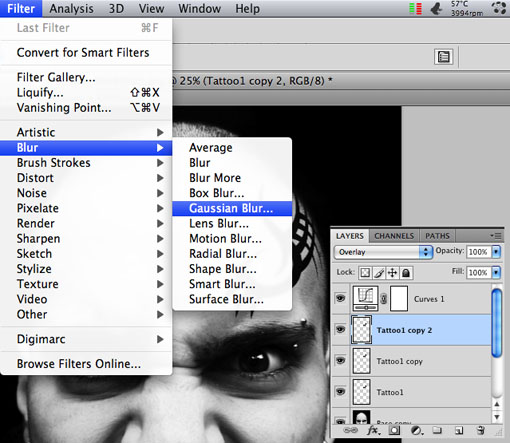The image size is (510, 443).
Task: Switch to the Paths tab
Action: tap(437, 236)
